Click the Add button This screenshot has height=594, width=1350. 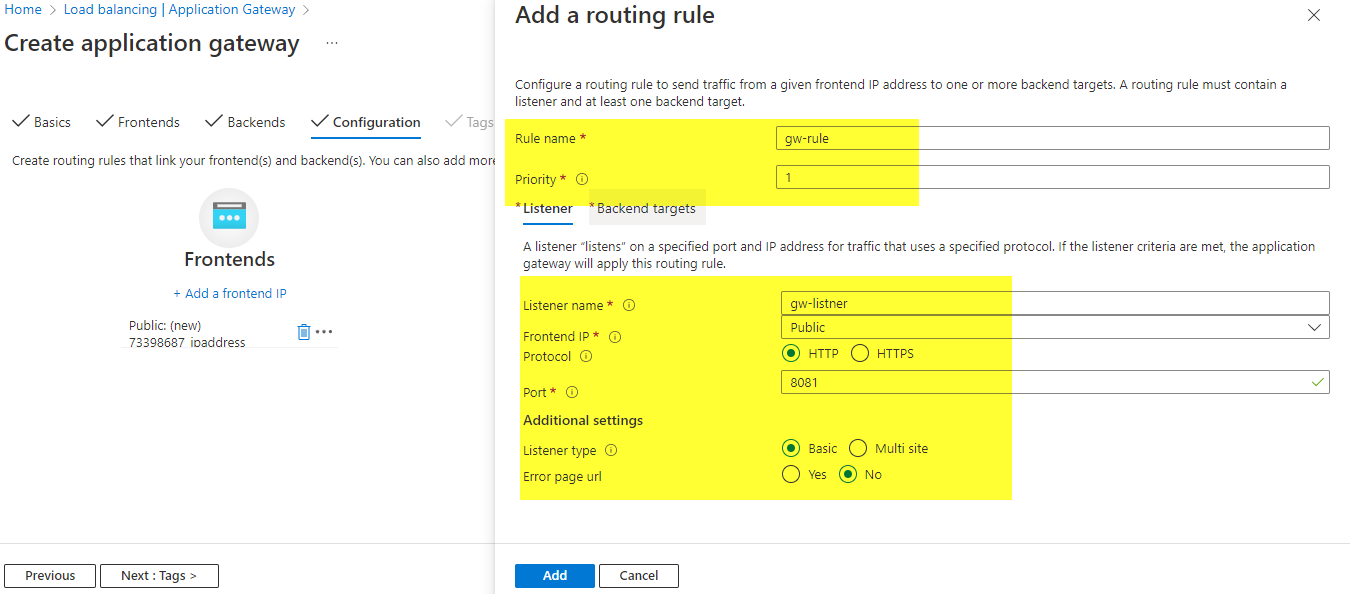click(554, 575)
